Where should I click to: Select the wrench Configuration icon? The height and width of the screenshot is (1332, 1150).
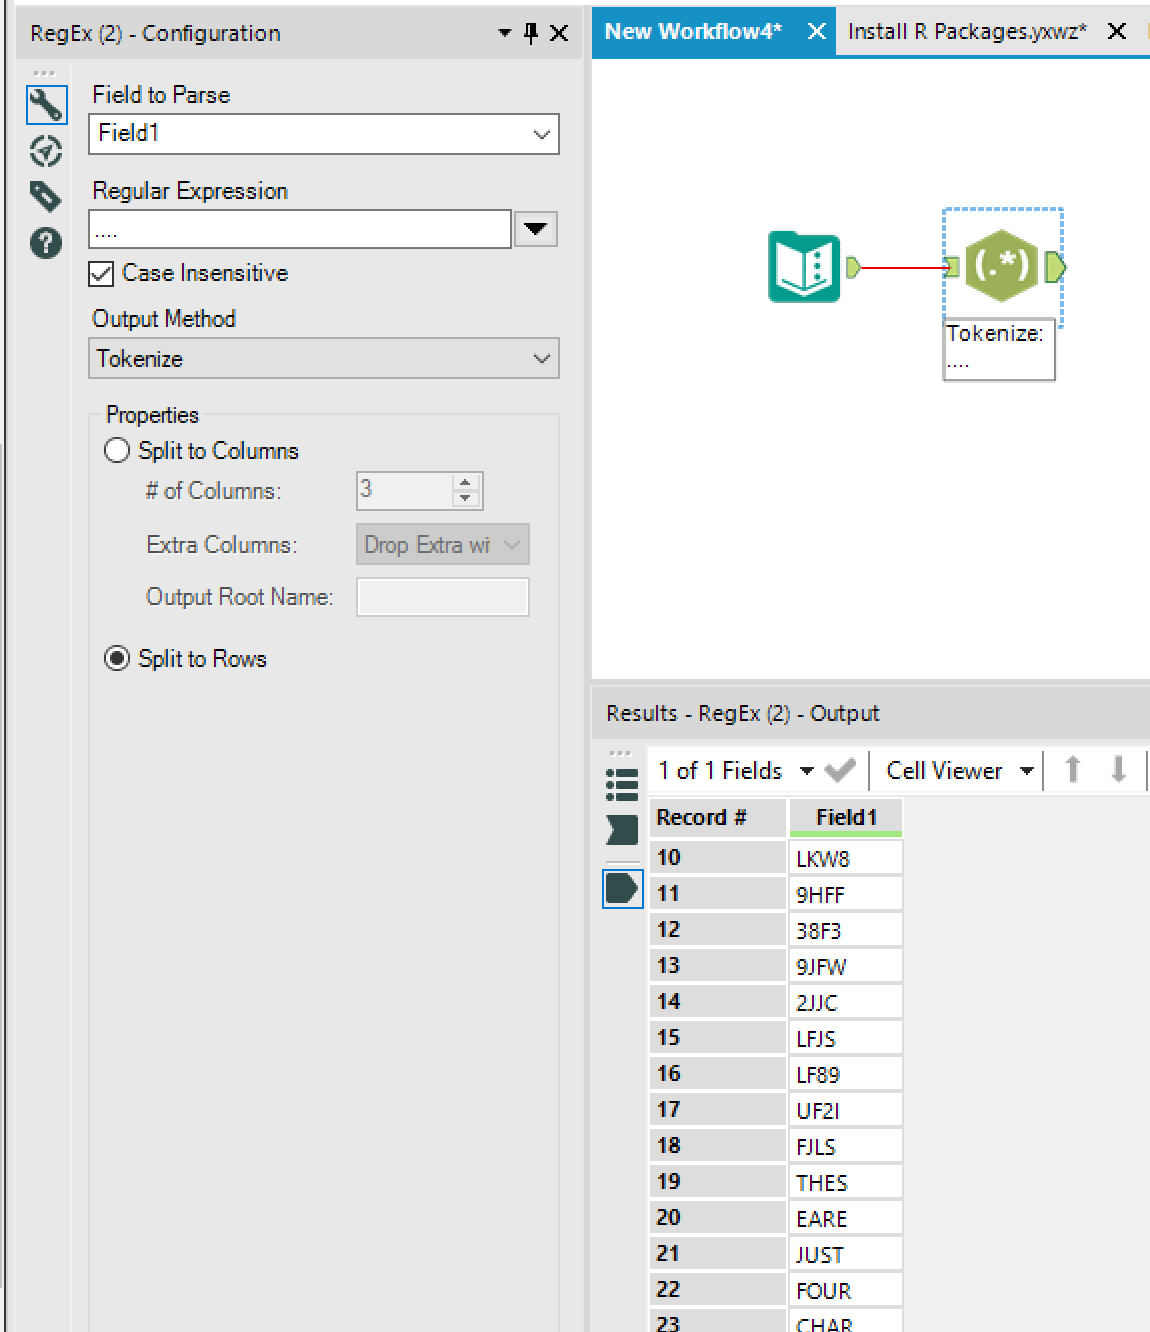pyautogui.click(x=45, y=104)
